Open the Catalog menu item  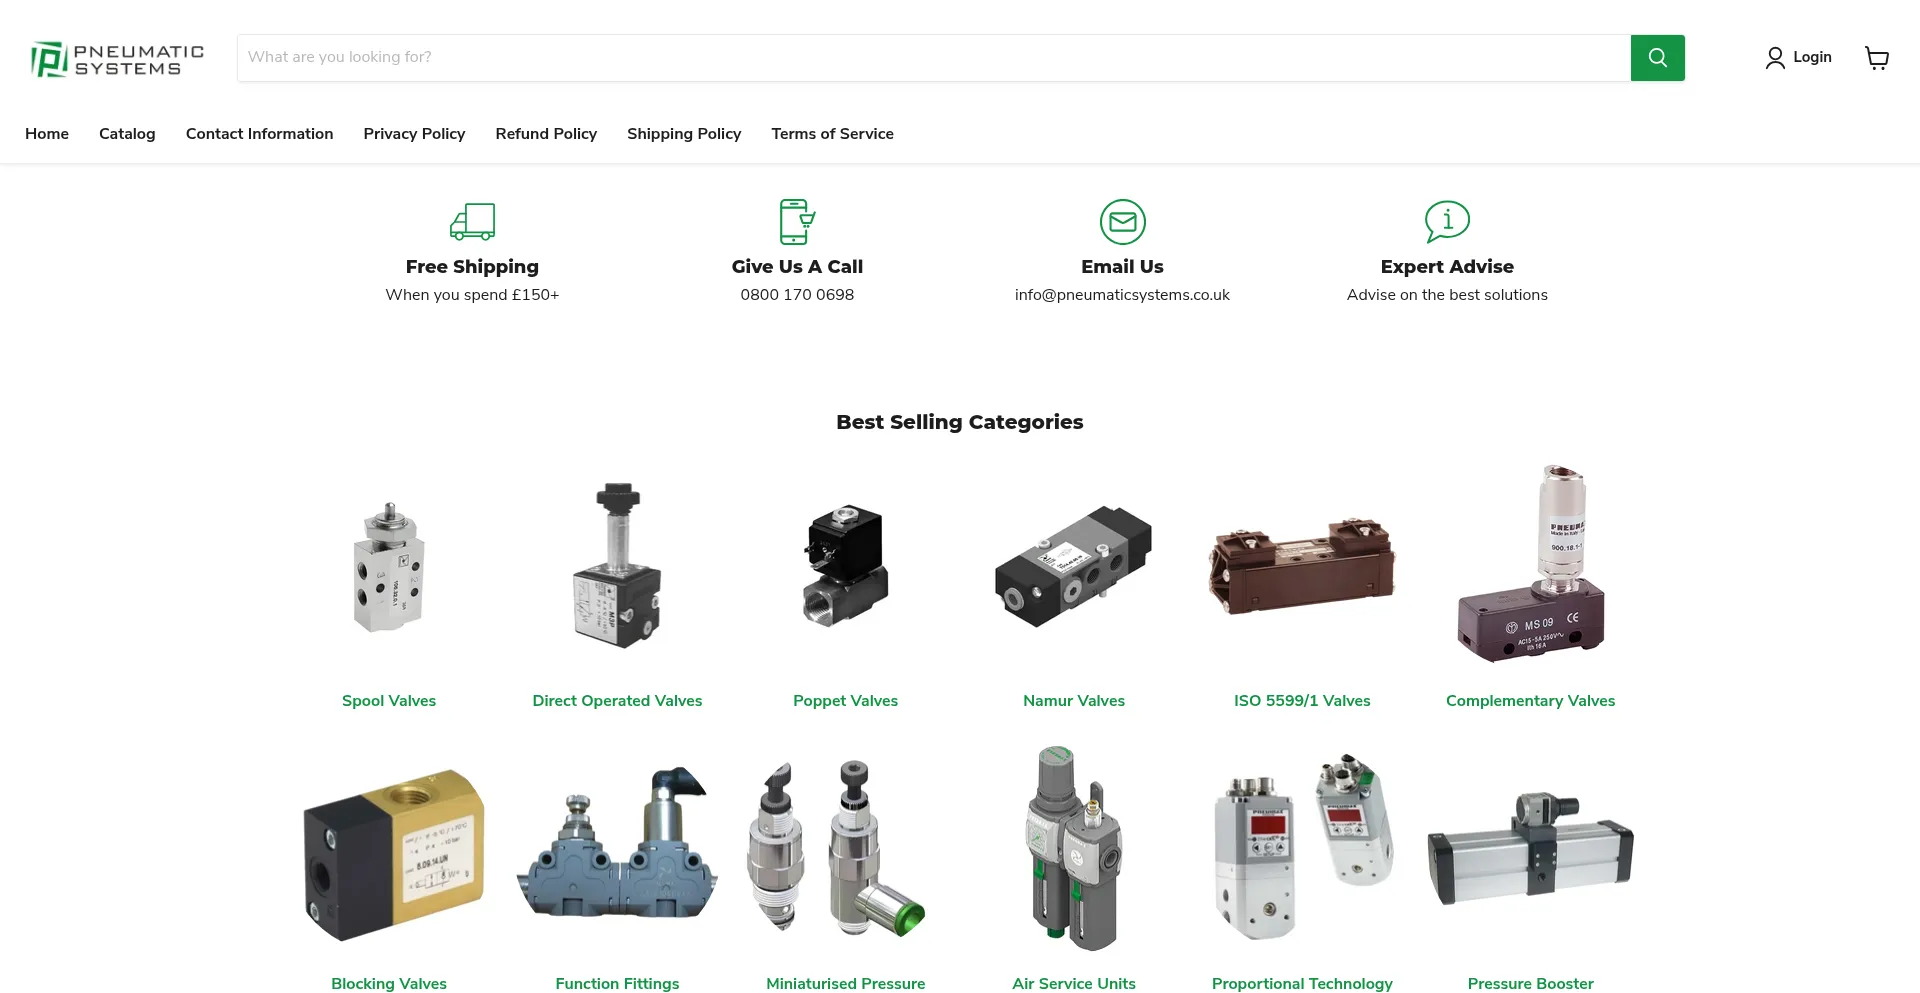pos(127,134)
